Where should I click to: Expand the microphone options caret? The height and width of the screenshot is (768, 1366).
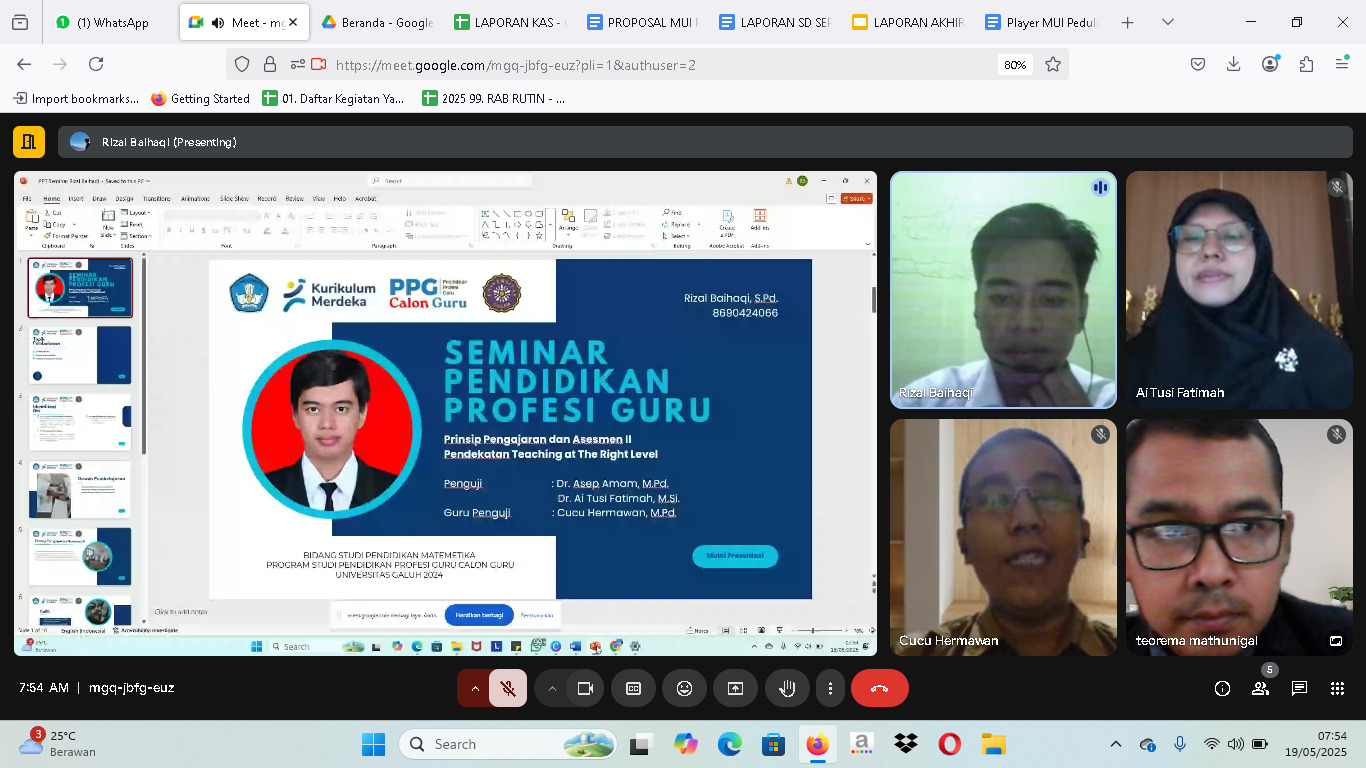point(476,688)
